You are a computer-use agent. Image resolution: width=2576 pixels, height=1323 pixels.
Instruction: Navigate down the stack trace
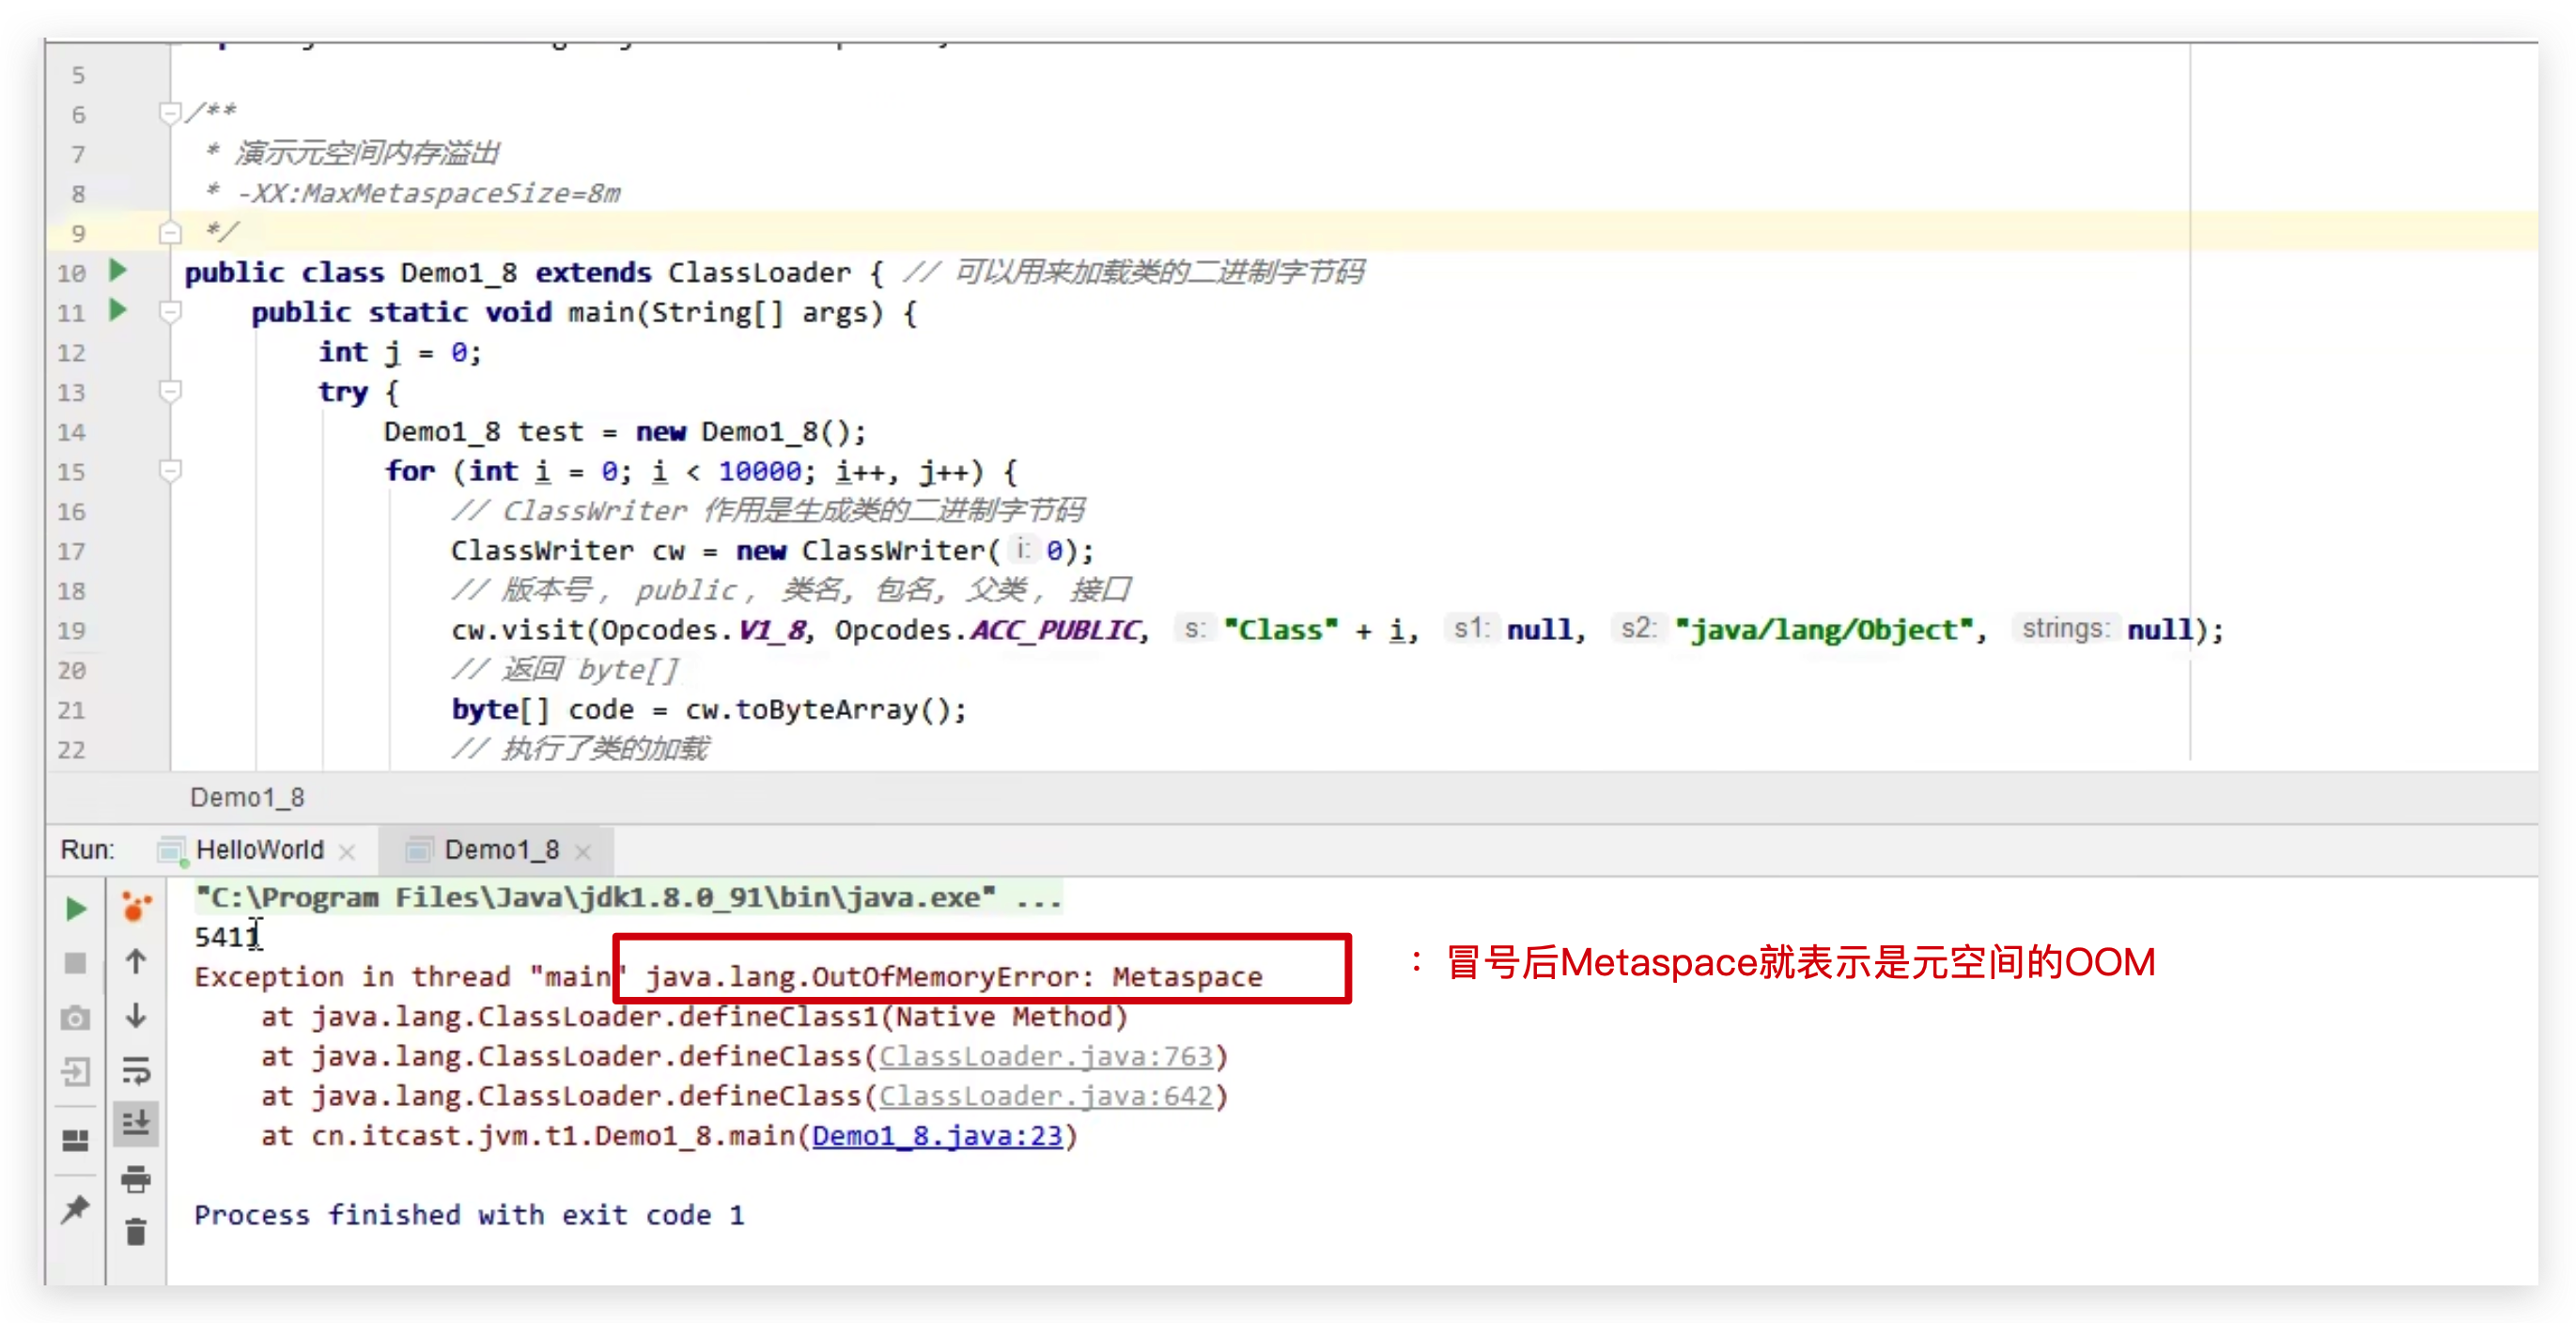pos(136,1018)
